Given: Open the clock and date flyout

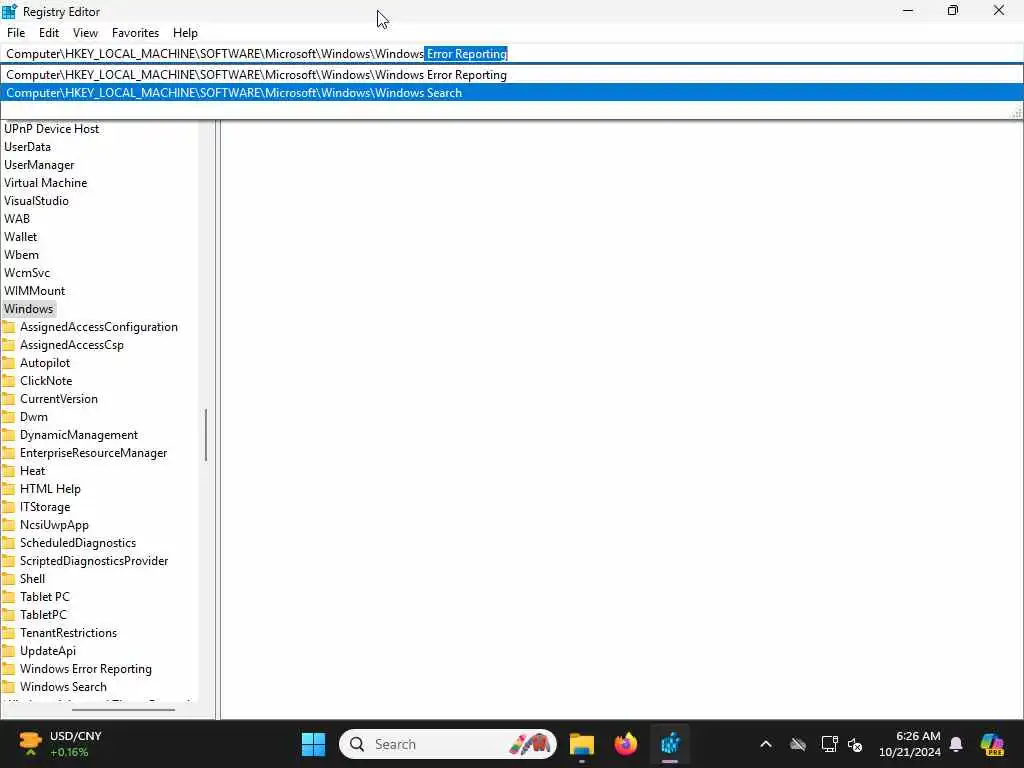Looking at the screenshot, I should tap(910, 744).
